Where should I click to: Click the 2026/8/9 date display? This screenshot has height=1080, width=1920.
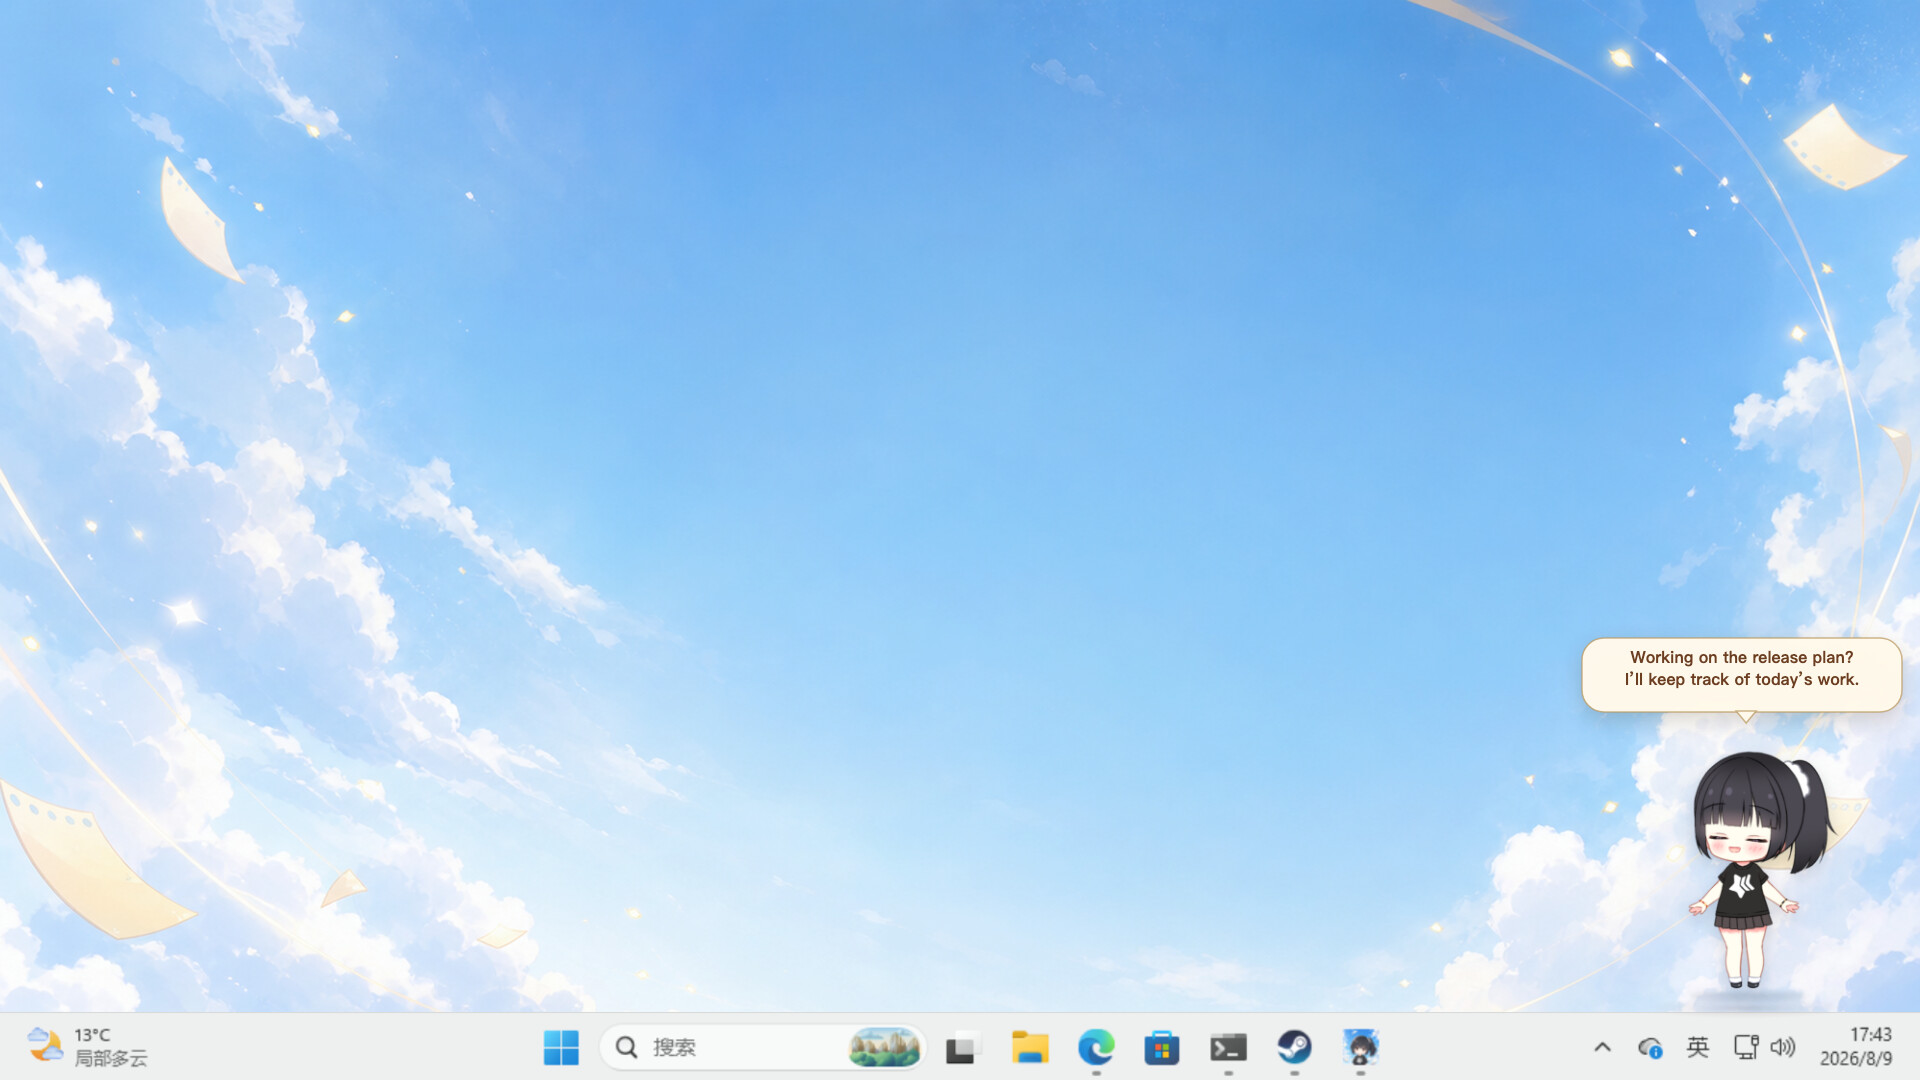(1856, 1058)
